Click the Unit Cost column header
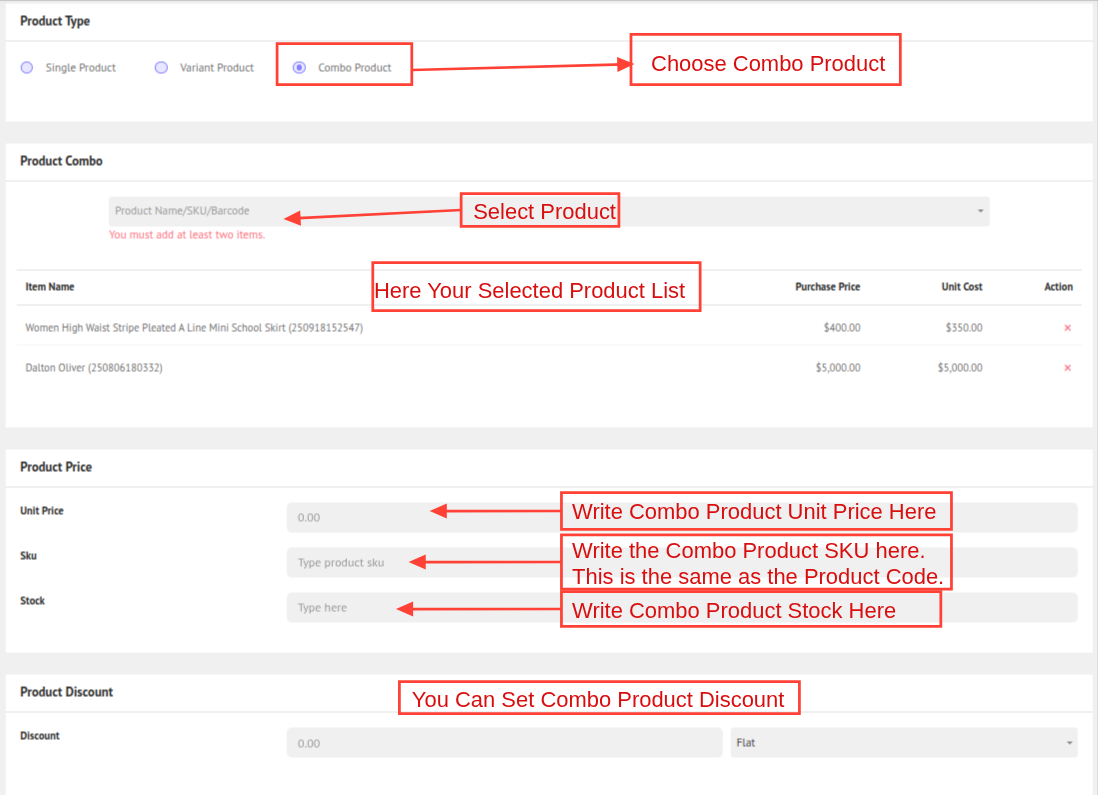The width and height of the screenshot is (1098, 795). (961, 287)
